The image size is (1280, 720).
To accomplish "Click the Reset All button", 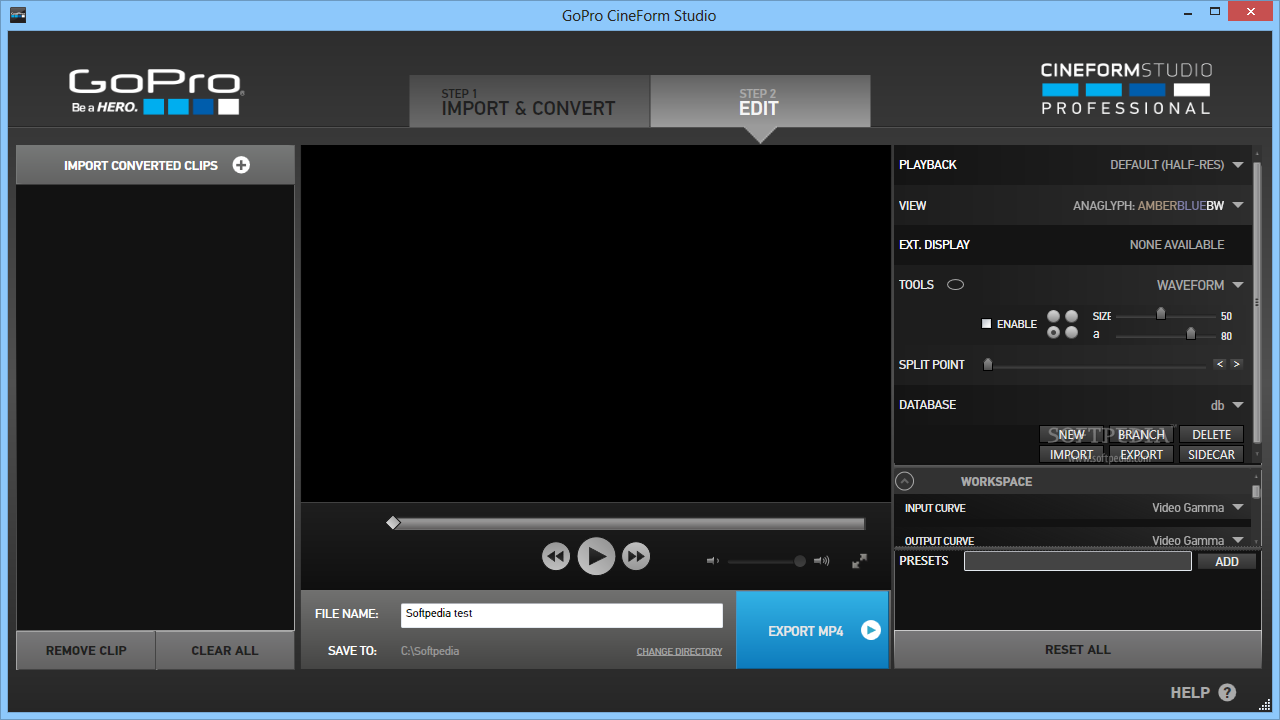I will pyautogui.click(x=1078, y=649).
